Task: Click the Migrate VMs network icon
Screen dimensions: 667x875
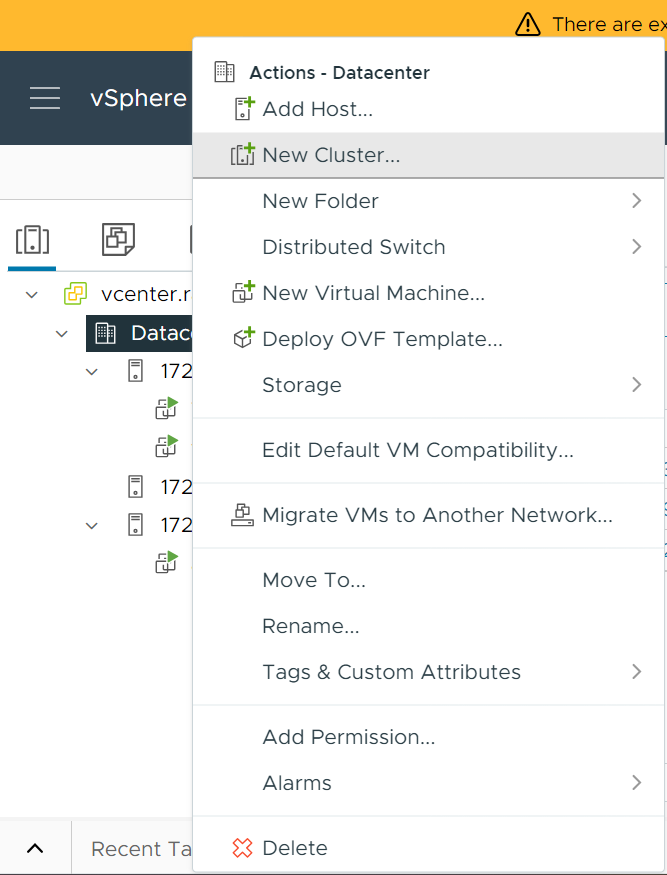Action: pos(243,515)
